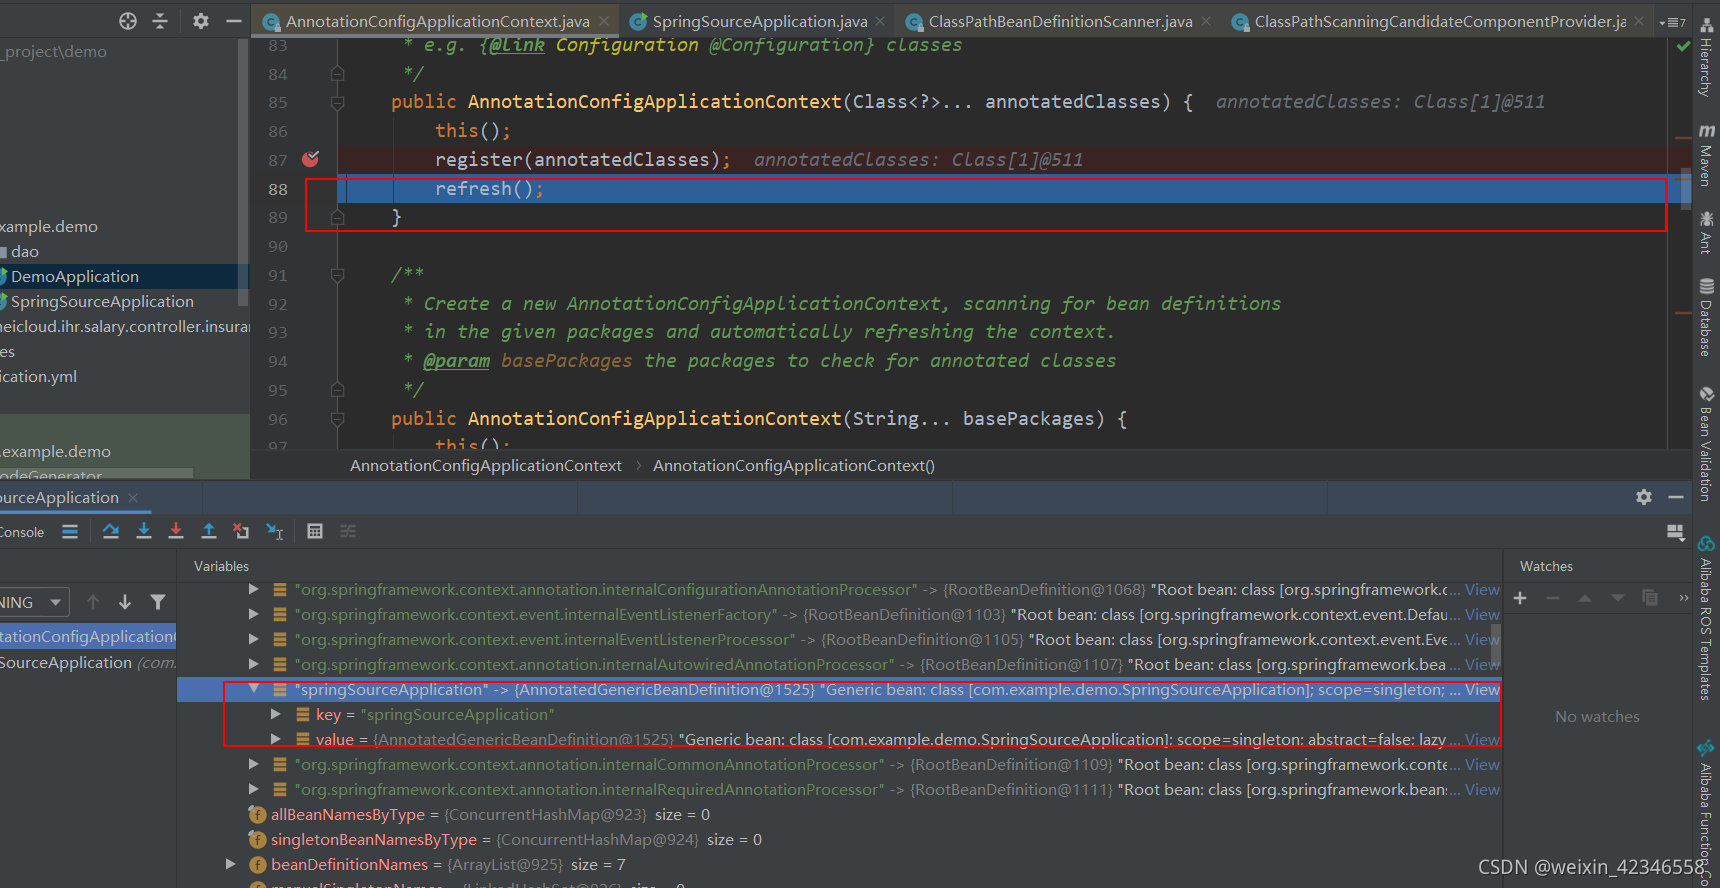The width and height of the screenshot is (1720, 888).
Task: Open the Alibaba ROS Templates tool window
Action: coord(1706,618)
